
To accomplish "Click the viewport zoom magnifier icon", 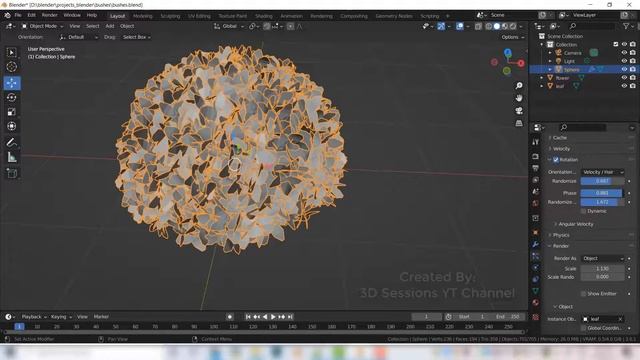I will pyautogui.click(x=519, y=86).
